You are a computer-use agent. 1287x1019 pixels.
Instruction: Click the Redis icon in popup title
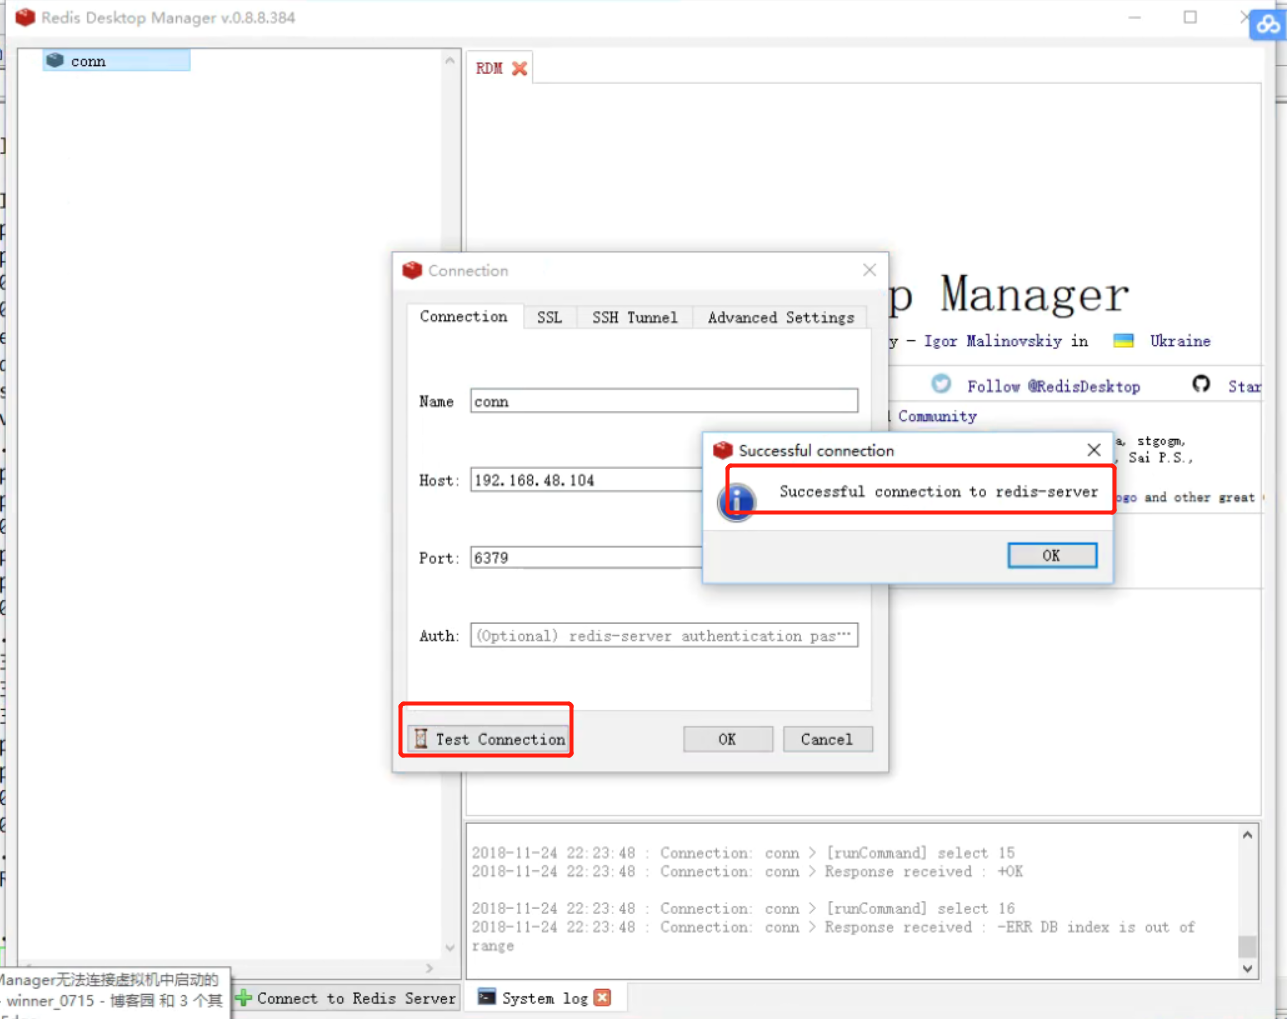[x=723, y=450]
